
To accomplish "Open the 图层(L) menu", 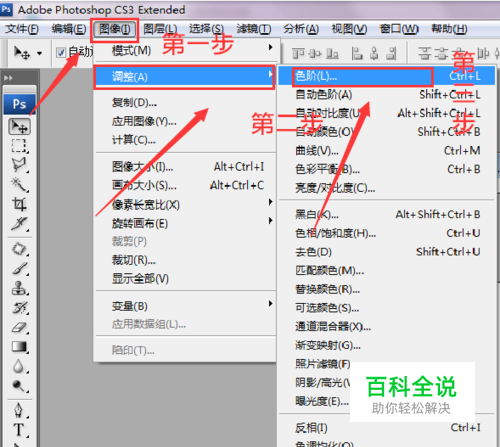I will click(x=160, y=29).
